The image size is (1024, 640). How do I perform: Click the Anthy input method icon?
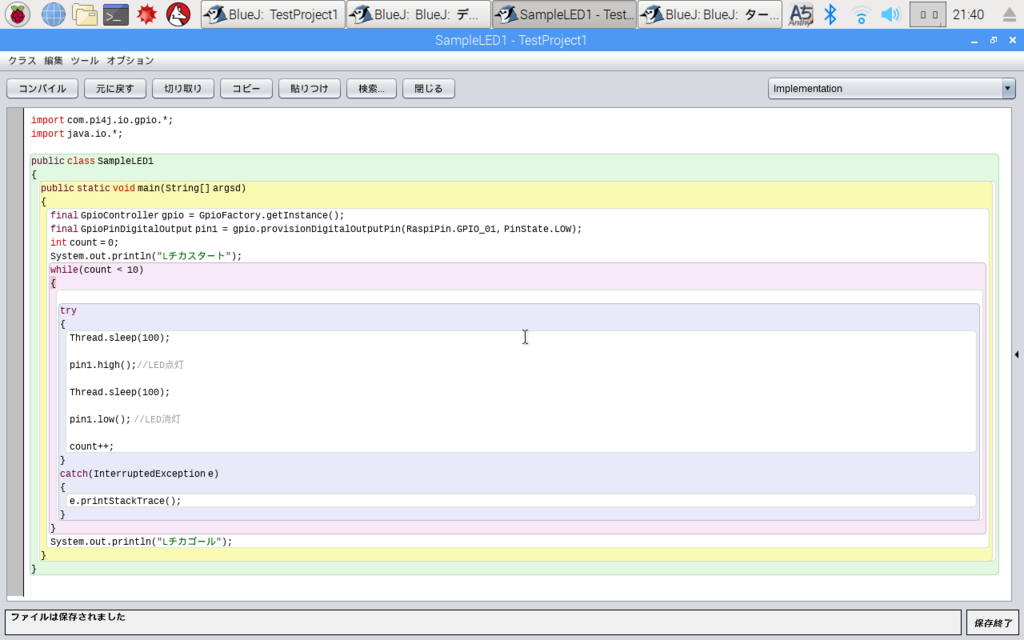801,14
